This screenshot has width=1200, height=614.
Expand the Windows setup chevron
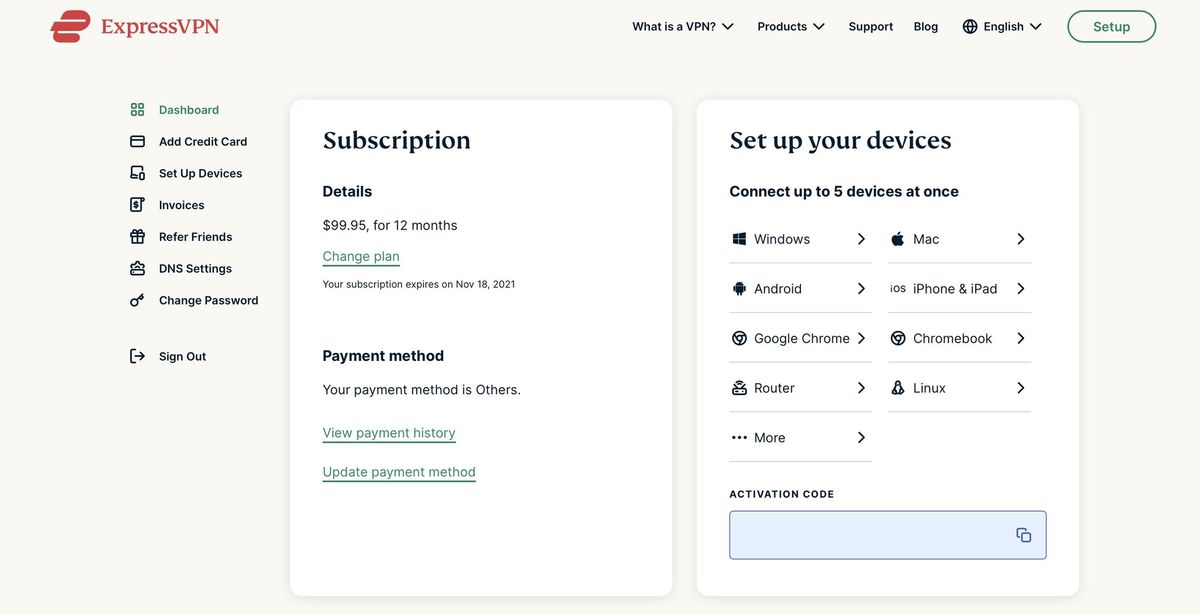(861, 239)
